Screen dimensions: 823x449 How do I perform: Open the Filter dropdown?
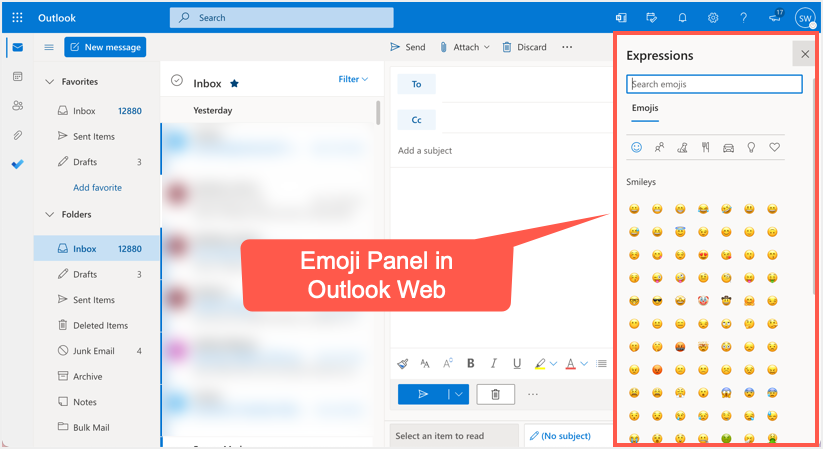353,79
